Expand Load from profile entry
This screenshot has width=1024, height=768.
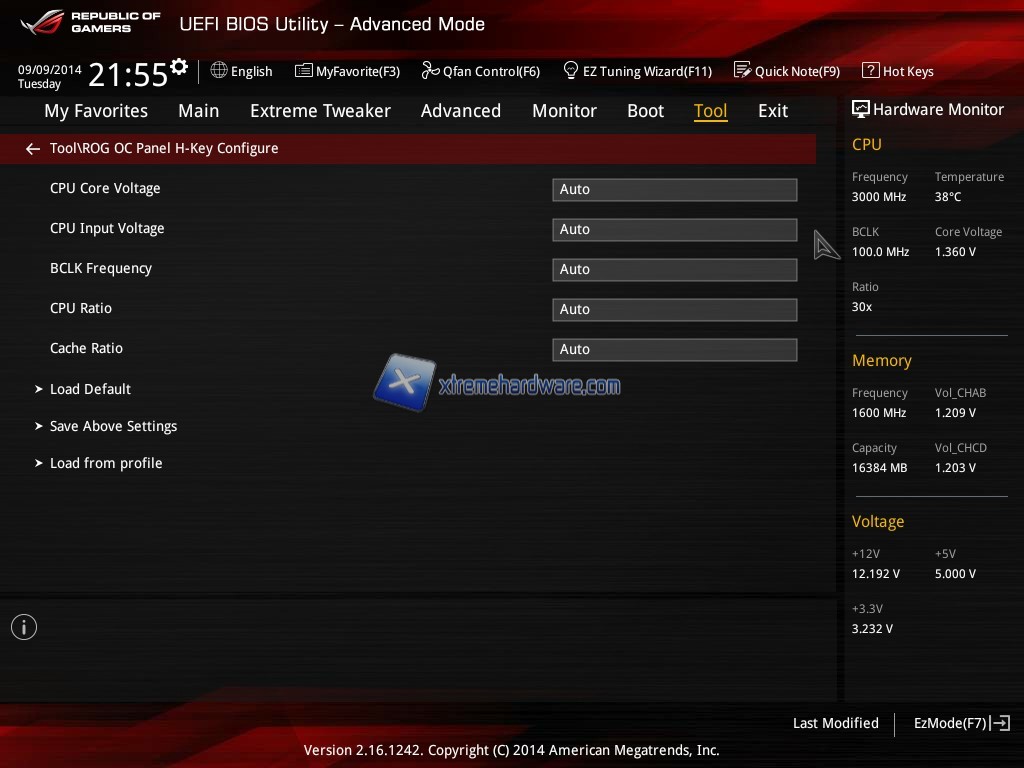pyautogui.click(x=105, y=463)
